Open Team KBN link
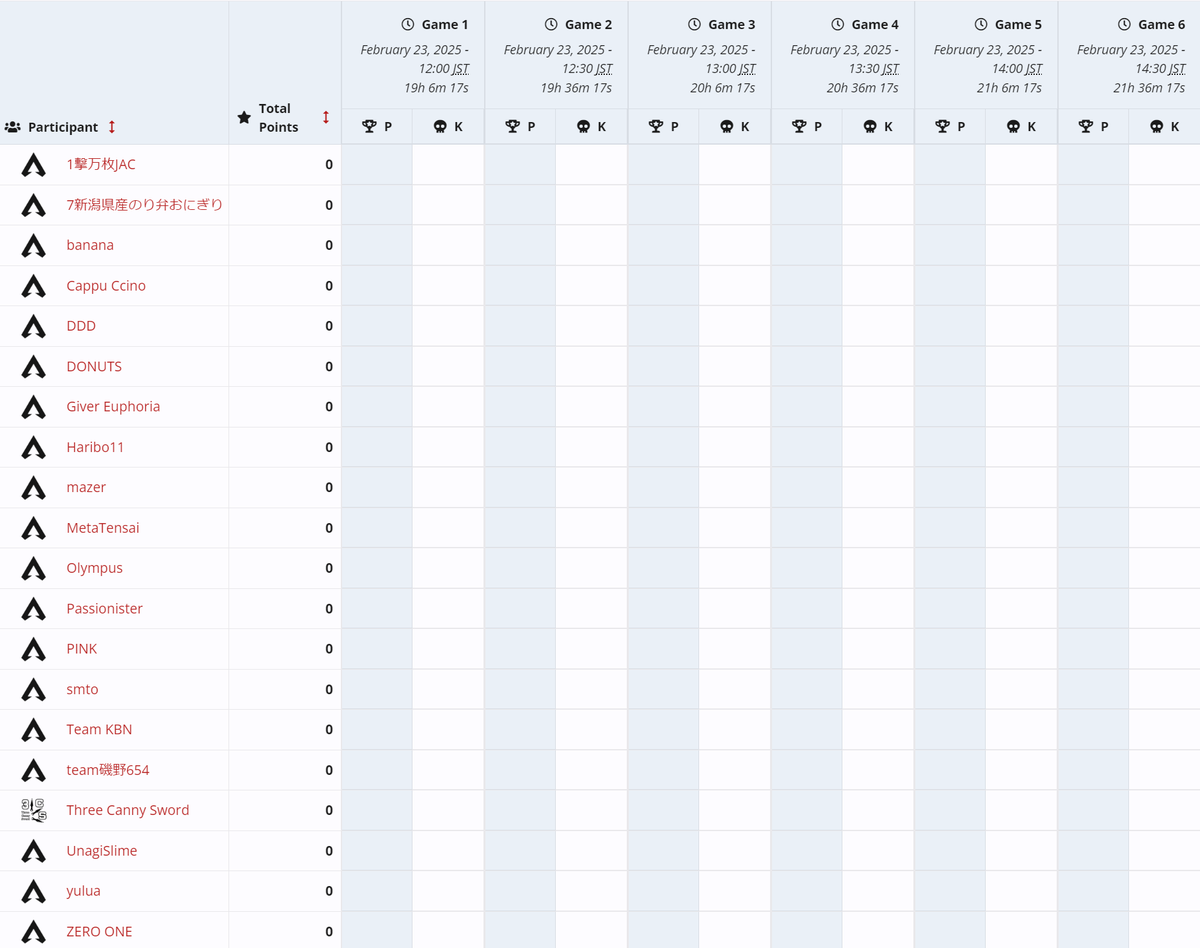1200x948 pixels. (99, 729)
